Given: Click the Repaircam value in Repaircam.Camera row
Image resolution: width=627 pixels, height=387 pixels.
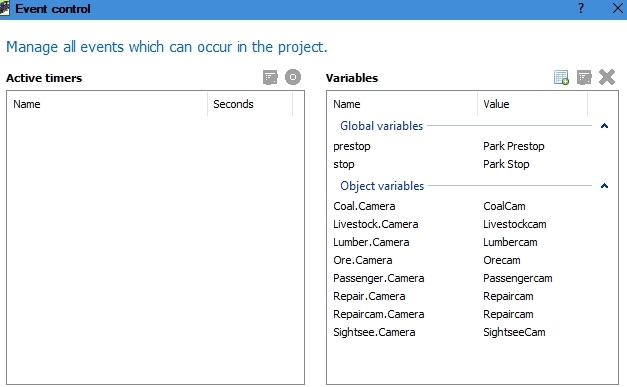Looking at the screenshot, I should click(x=508, y=314).
